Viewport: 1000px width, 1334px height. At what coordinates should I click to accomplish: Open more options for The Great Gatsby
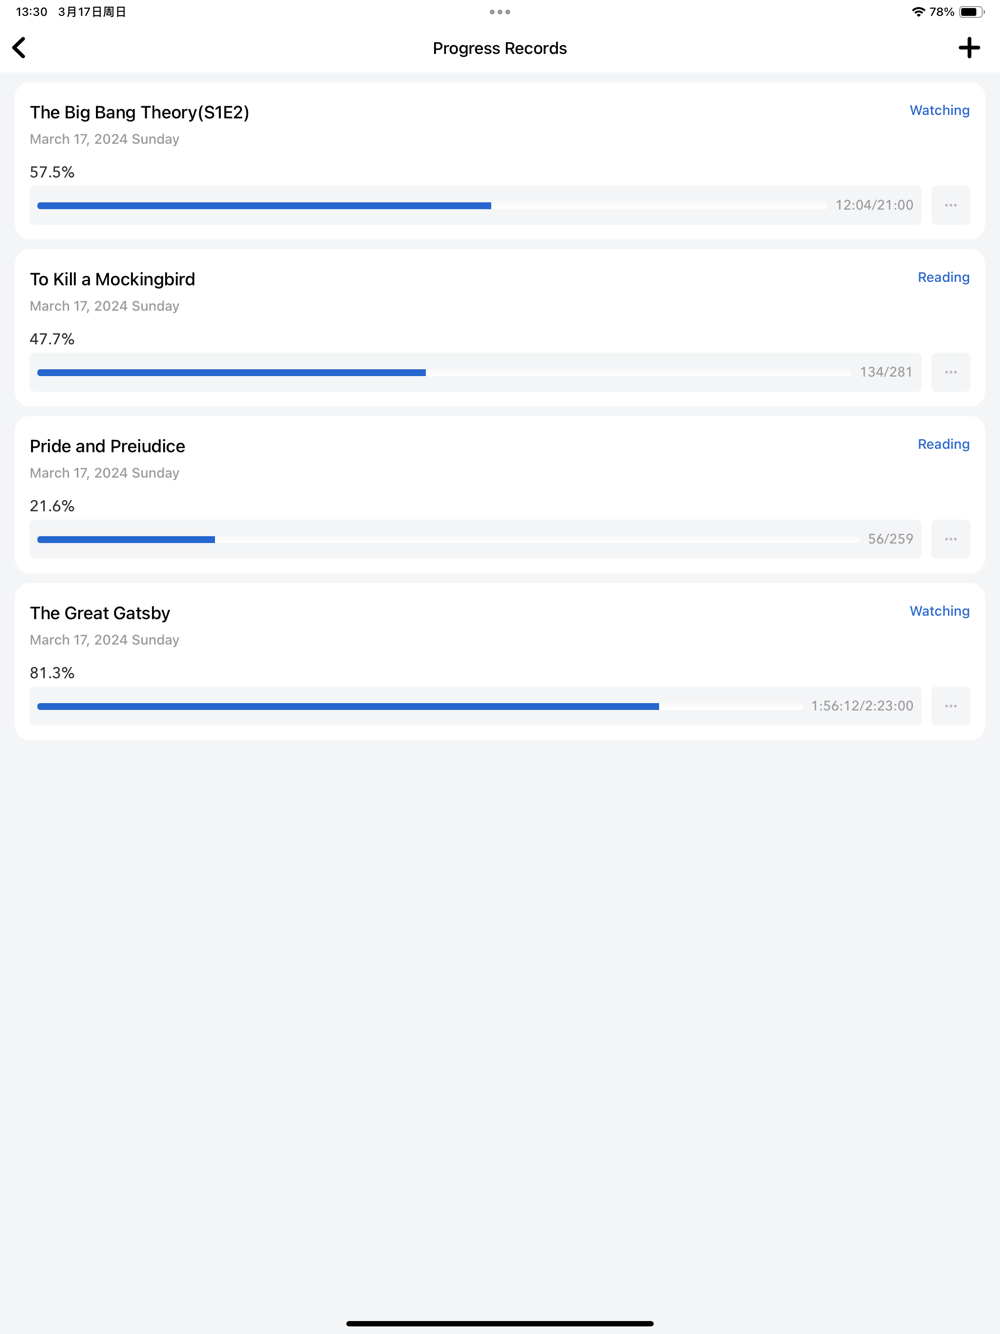coord(950,706)
